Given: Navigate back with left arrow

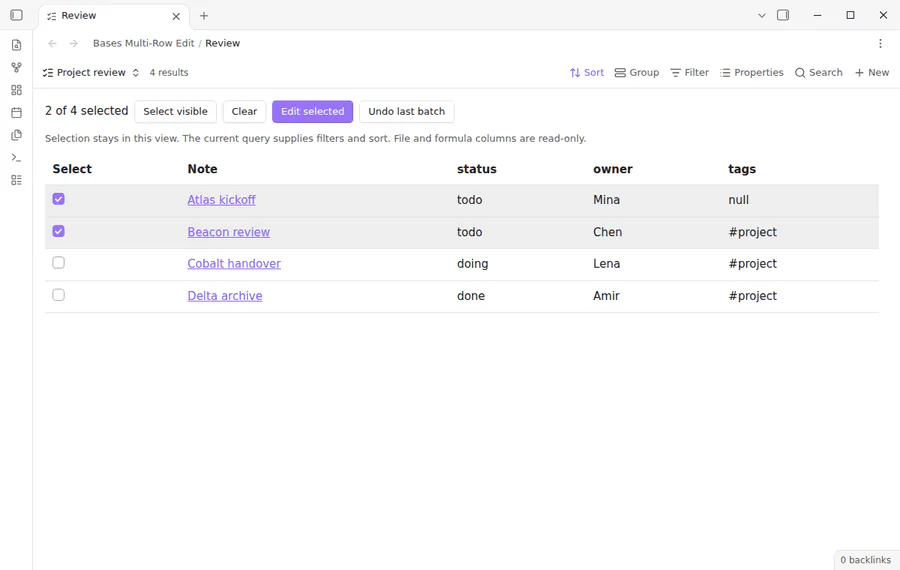Looking at the screenshot, I should click(52, 43).
